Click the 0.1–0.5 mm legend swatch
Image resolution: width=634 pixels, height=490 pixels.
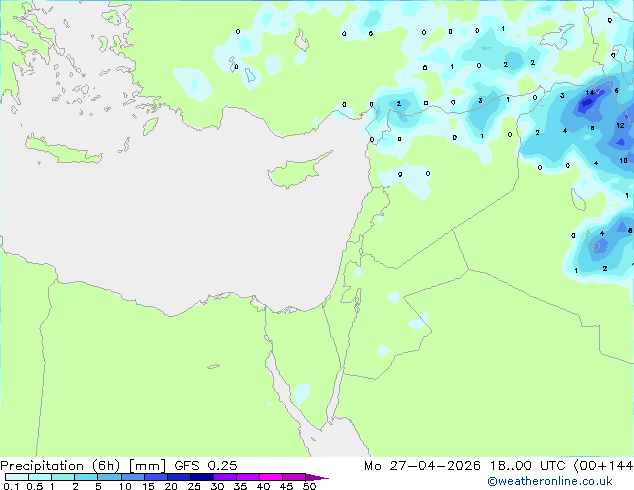click(x=17, y=477)
